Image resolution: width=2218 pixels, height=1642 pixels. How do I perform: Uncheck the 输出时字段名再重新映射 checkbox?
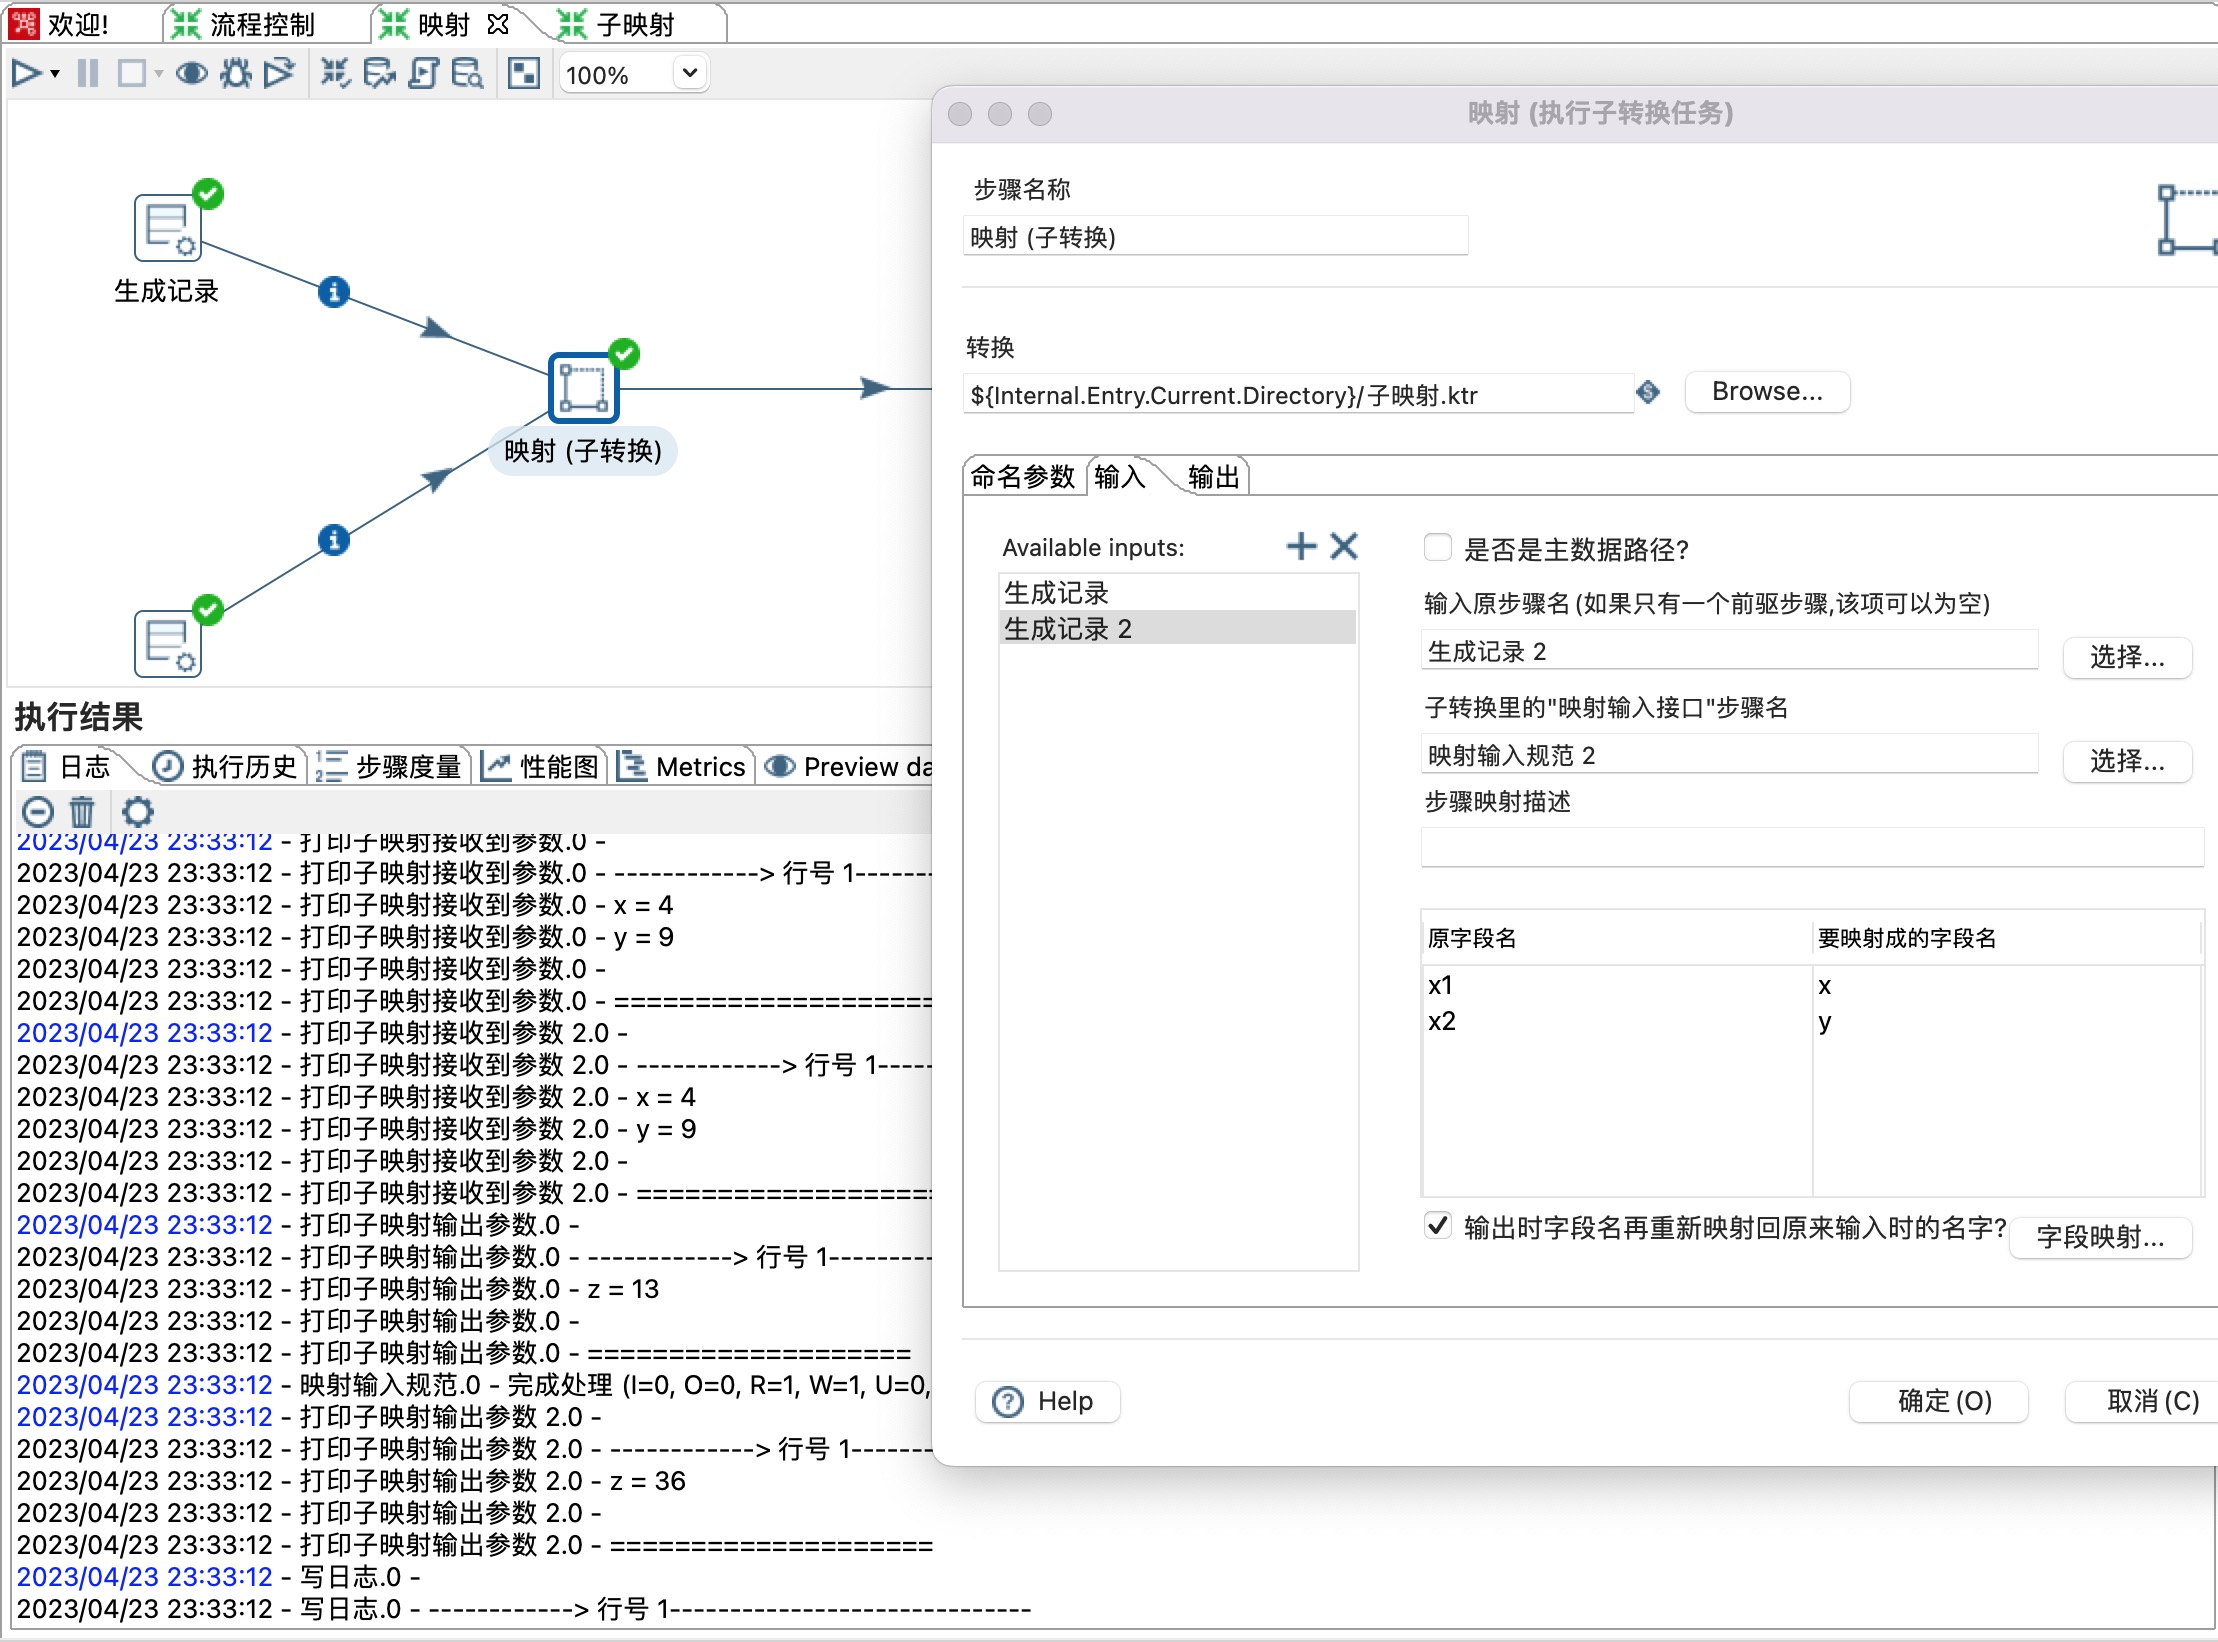pos(1437,1226)
